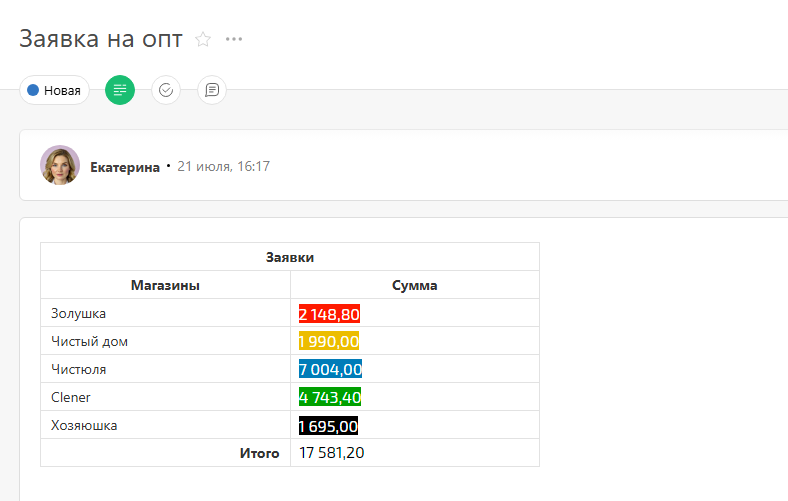The image size is (788, 501).
Task: Select the 'Золушка' store cell
Action: click(x=165, y=313)
